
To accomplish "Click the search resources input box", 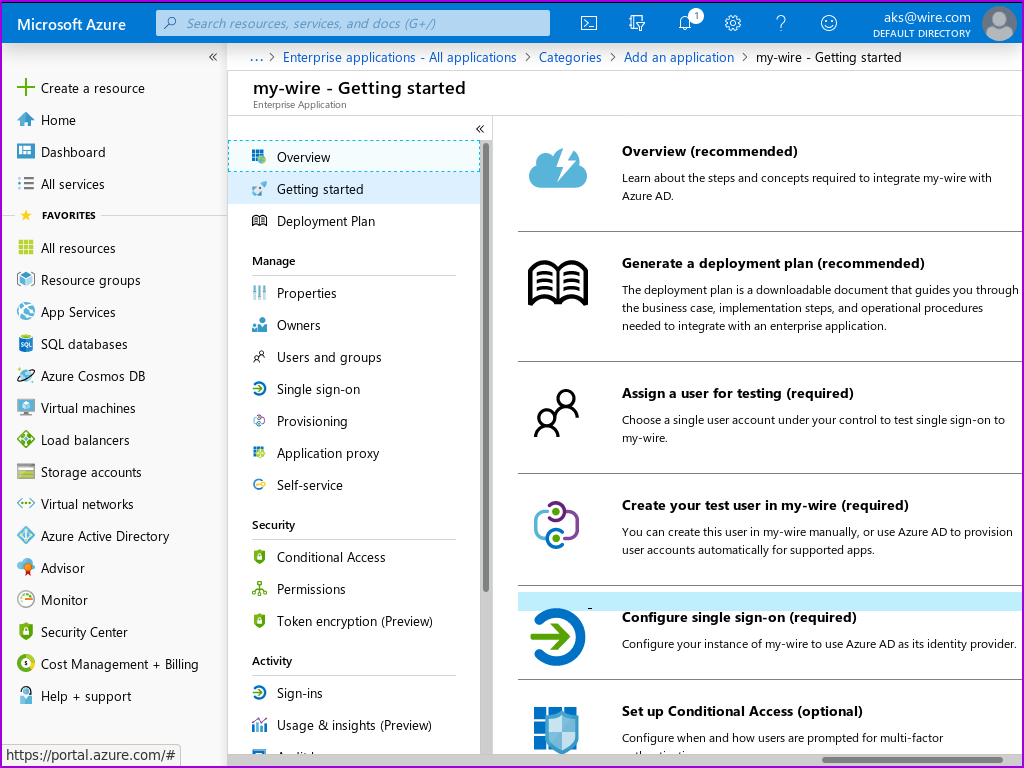I will click(x=353, y=23).
